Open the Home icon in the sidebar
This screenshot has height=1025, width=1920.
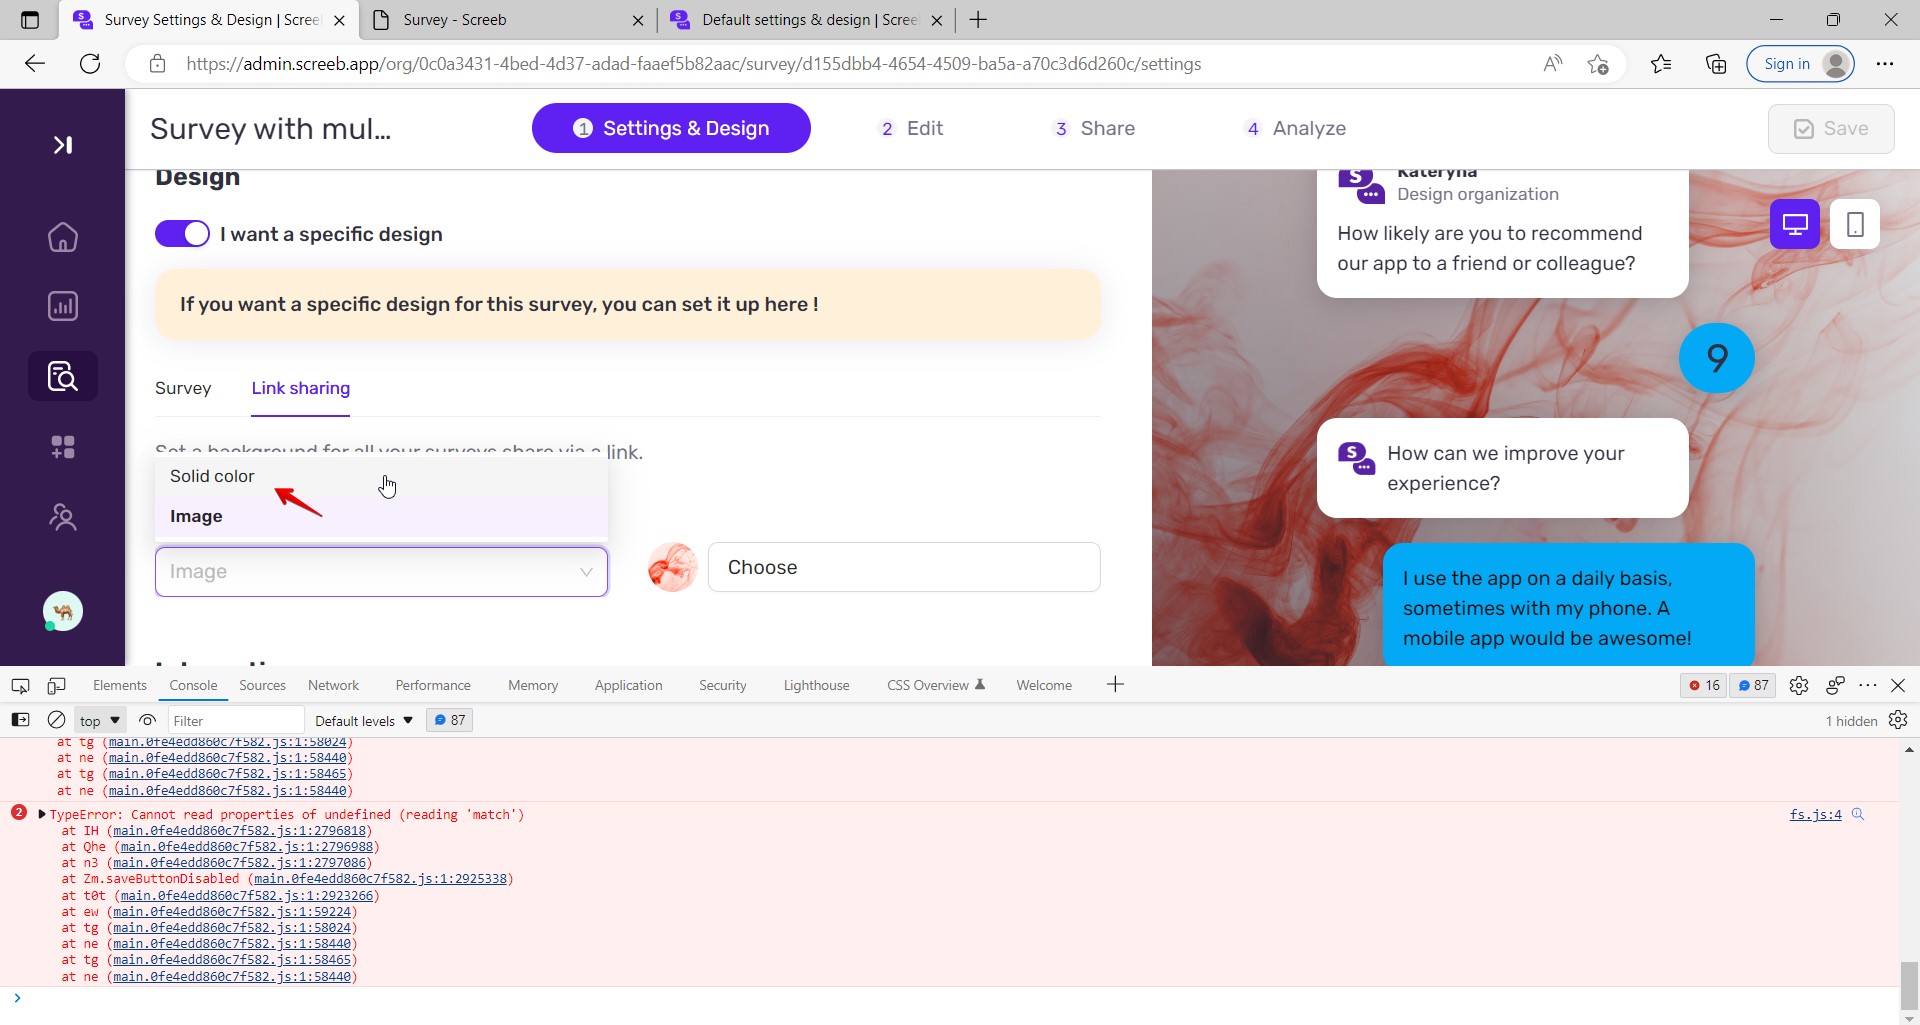[x=62, y=237]
